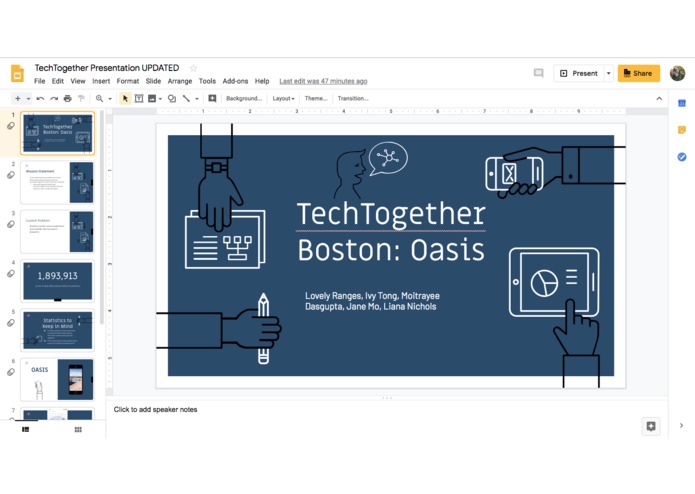Open the zoom level dropdown
Image resolution: width=695 pixels, height=494 pixels.
110,98
